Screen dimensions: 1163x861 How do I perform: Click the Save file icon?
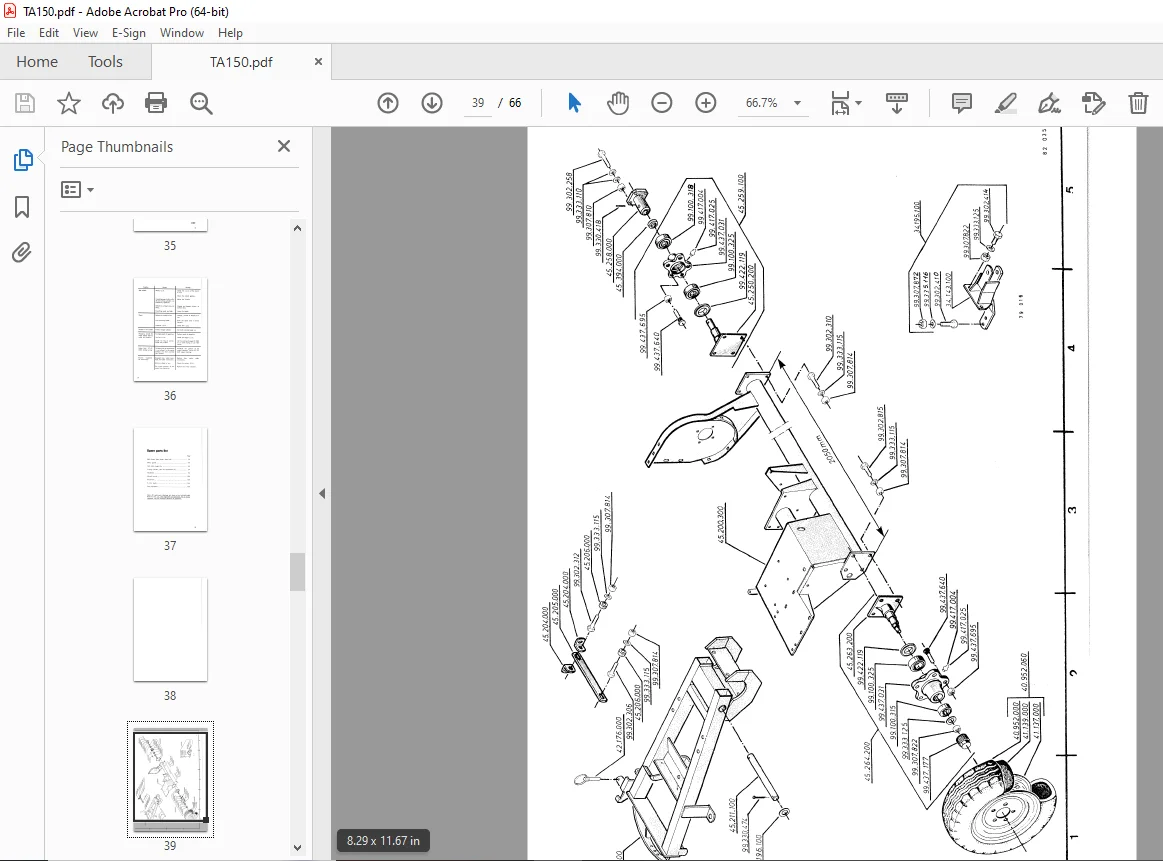coord(24,103)
